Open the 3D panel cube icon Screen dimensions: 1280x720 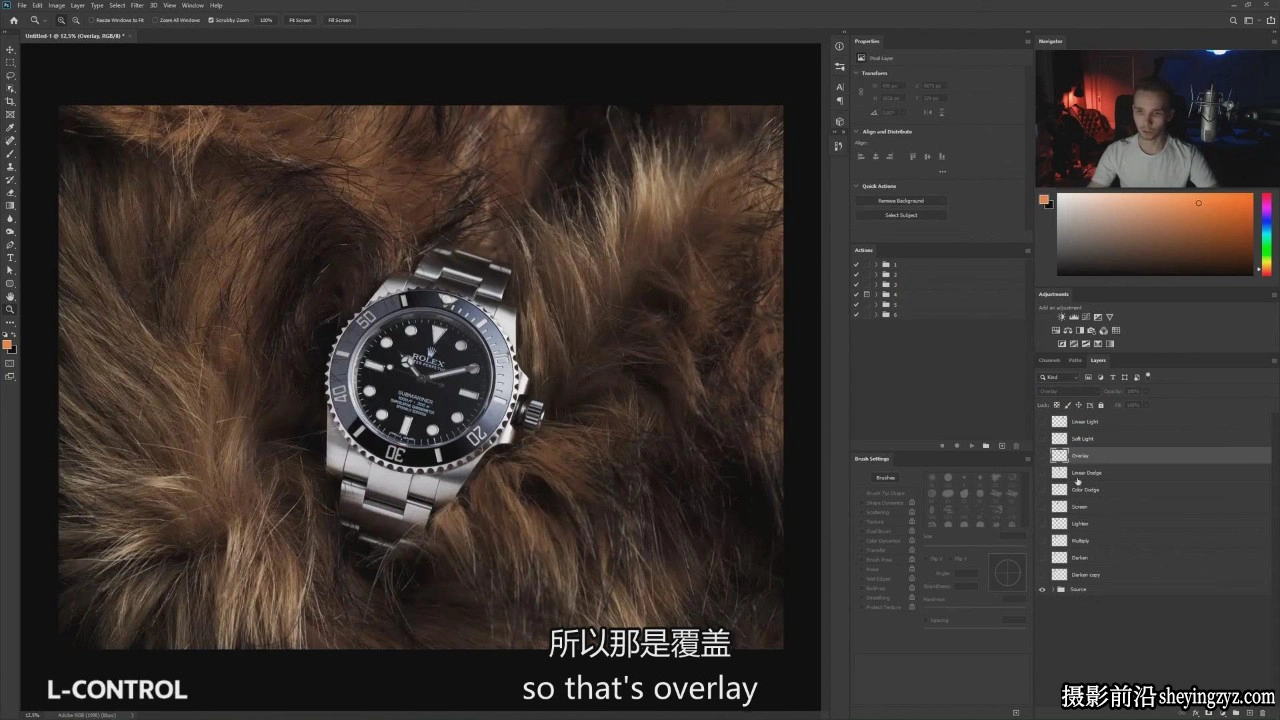pos(839,122)
